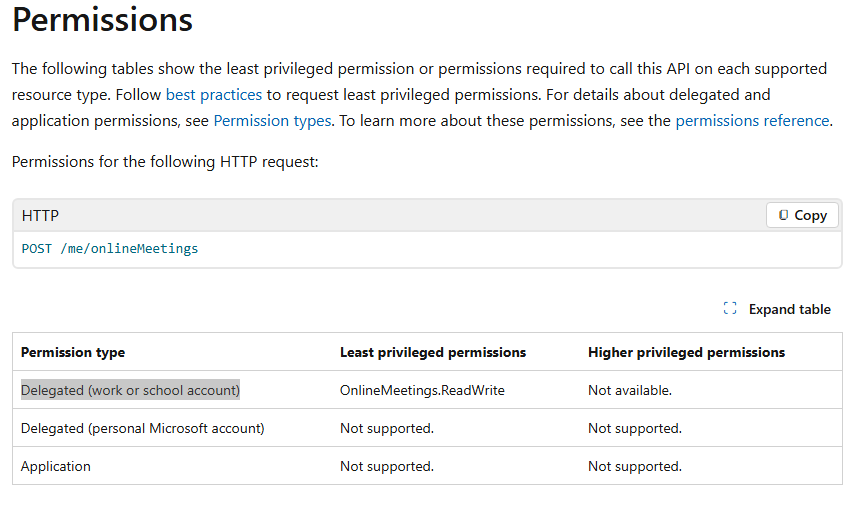Click the expand table brackets icon
Image resolution: width=856 pixels, height=505 pixels.
[730, 309]
